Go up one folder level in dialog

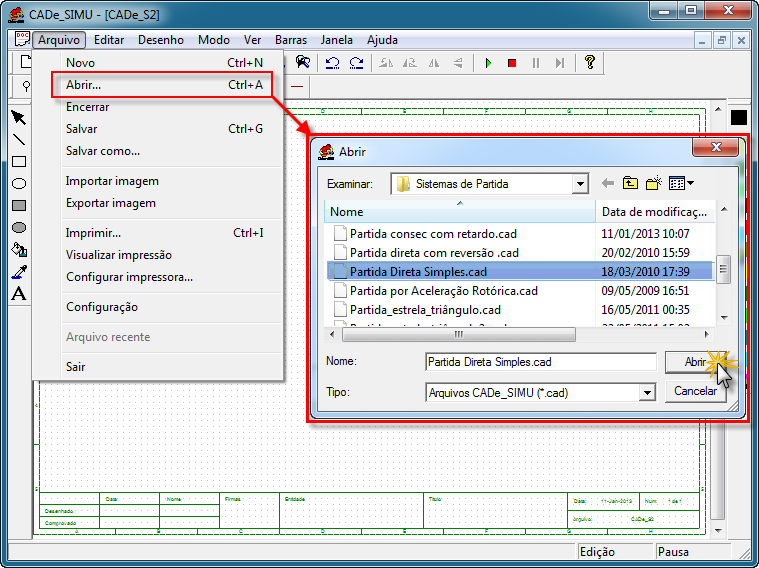pos(630,184)
